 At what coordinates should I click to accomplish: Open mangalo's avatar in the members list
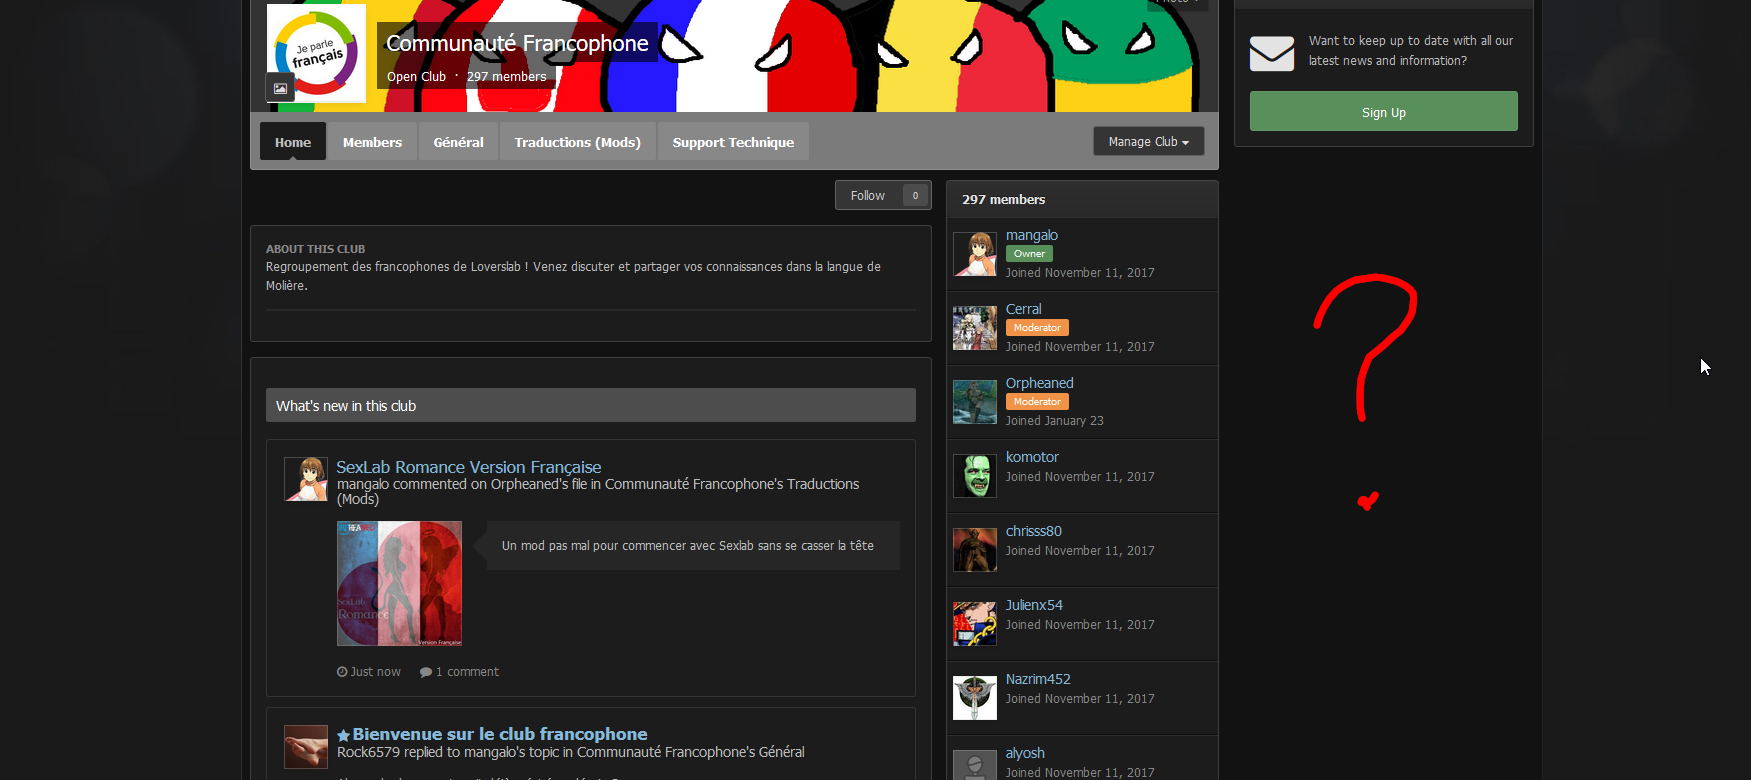click(x=975, y=254)
